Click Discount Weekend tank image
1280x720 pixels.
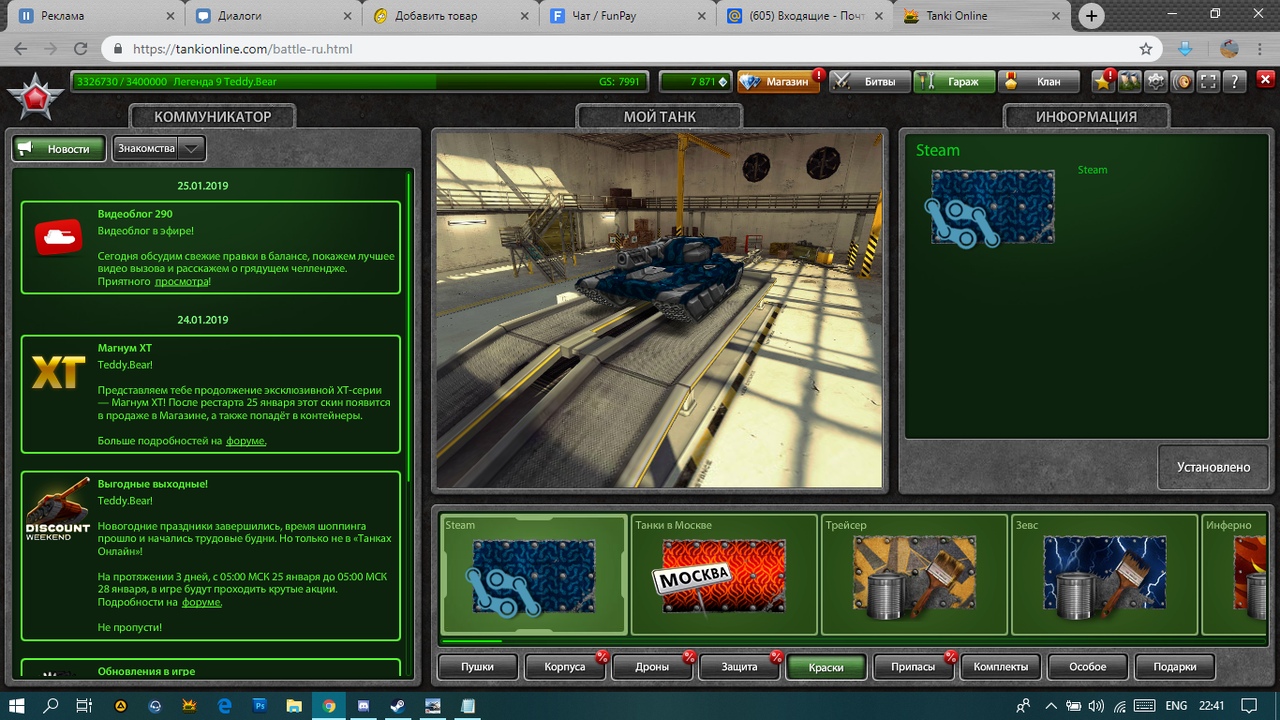pos(58,508)
